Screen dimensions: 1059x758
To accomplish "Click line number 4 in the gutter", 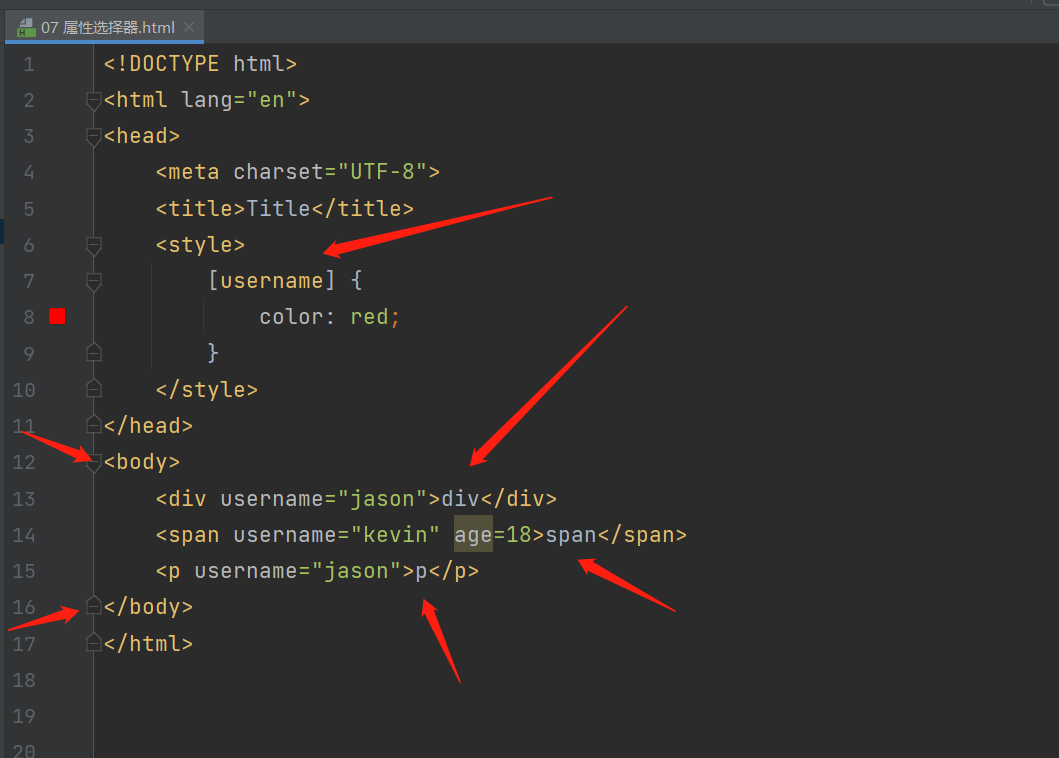I will (x=28, y=172).
